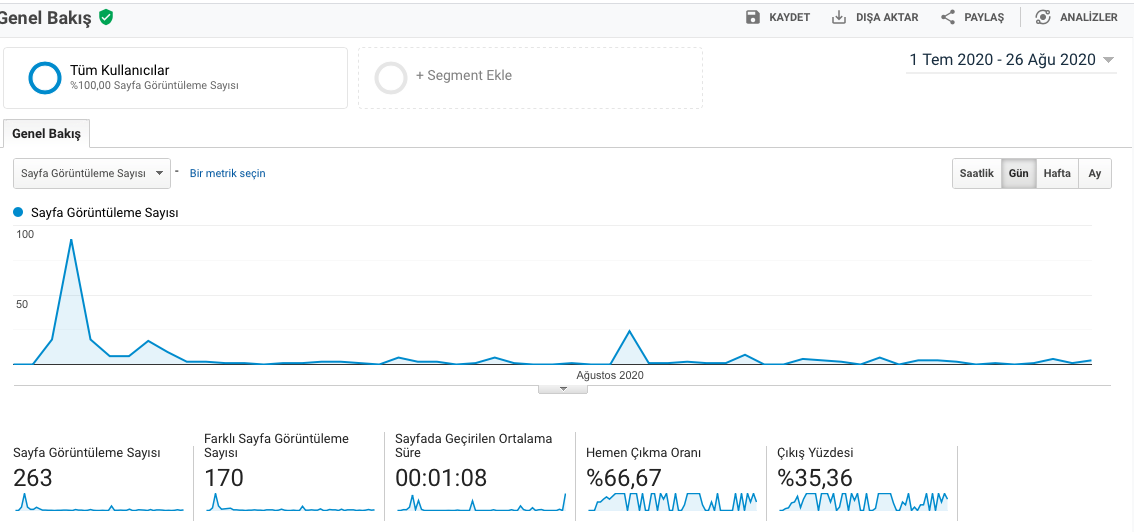The image size is (1134, 532).
Task: Open the Sayfa Görüntüleme Sayısı metric dropdown
Action: [x=92, y=173]
